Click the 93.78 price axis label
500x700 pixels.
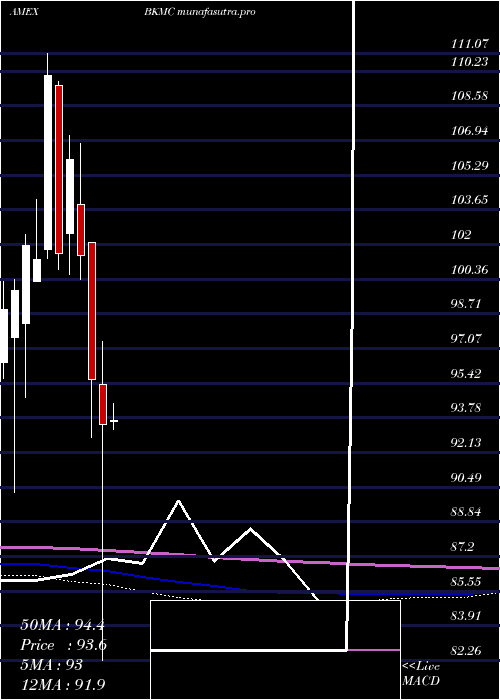[467, 408]
